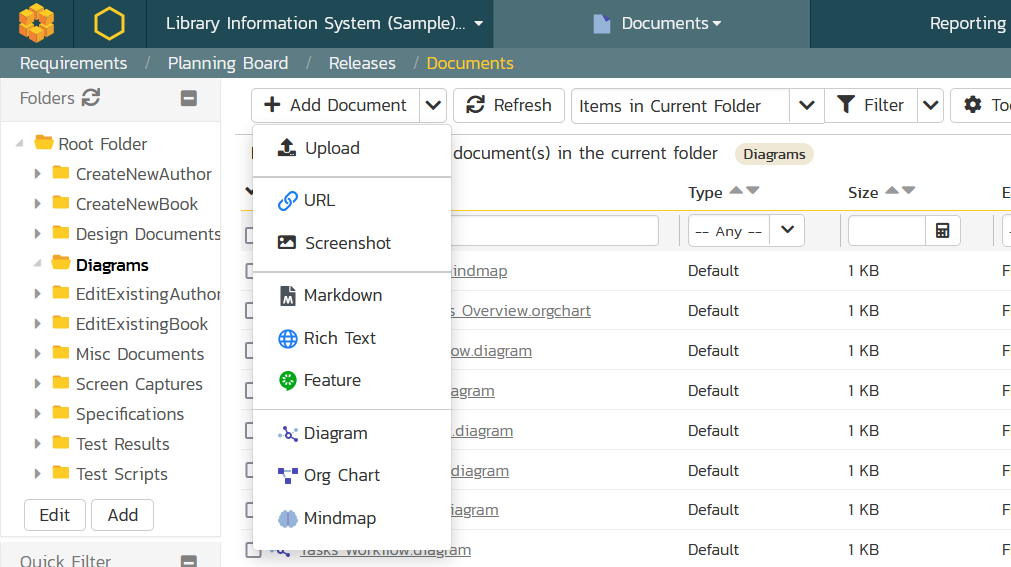
Task: Refresh the folders list via refresh icon
Action: coord(91,98)
